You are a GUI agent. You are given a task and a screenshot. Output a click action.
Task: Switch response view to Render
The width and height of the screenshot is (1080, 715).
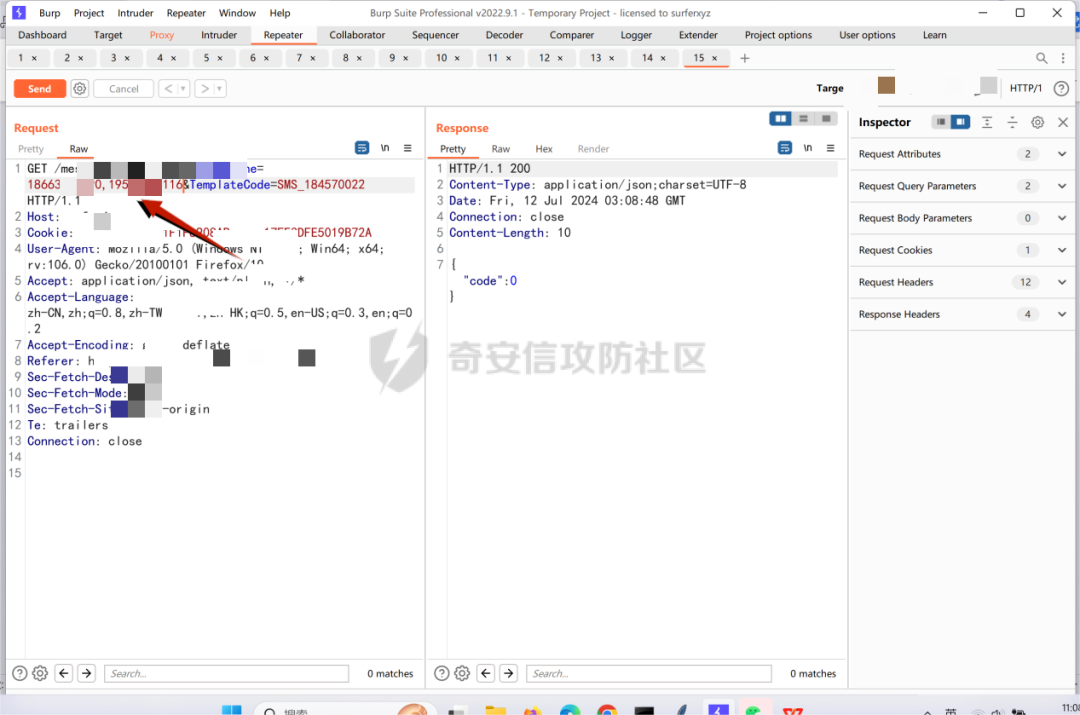[x=593, y=149]
